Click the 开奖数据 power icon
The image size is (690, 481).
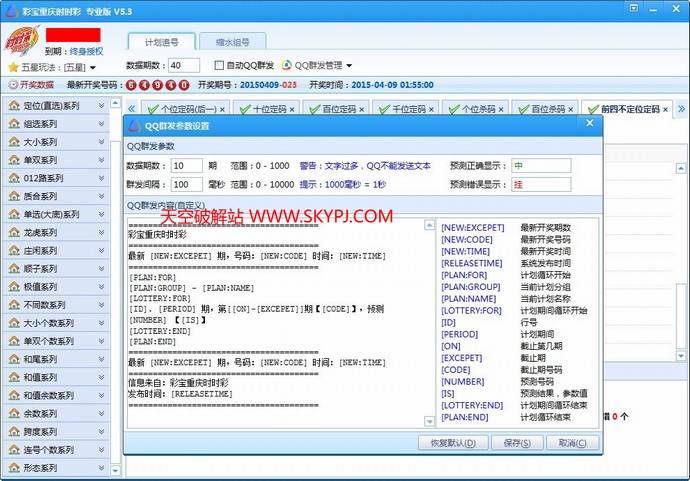pyautogui.click(x=14, y=85)
